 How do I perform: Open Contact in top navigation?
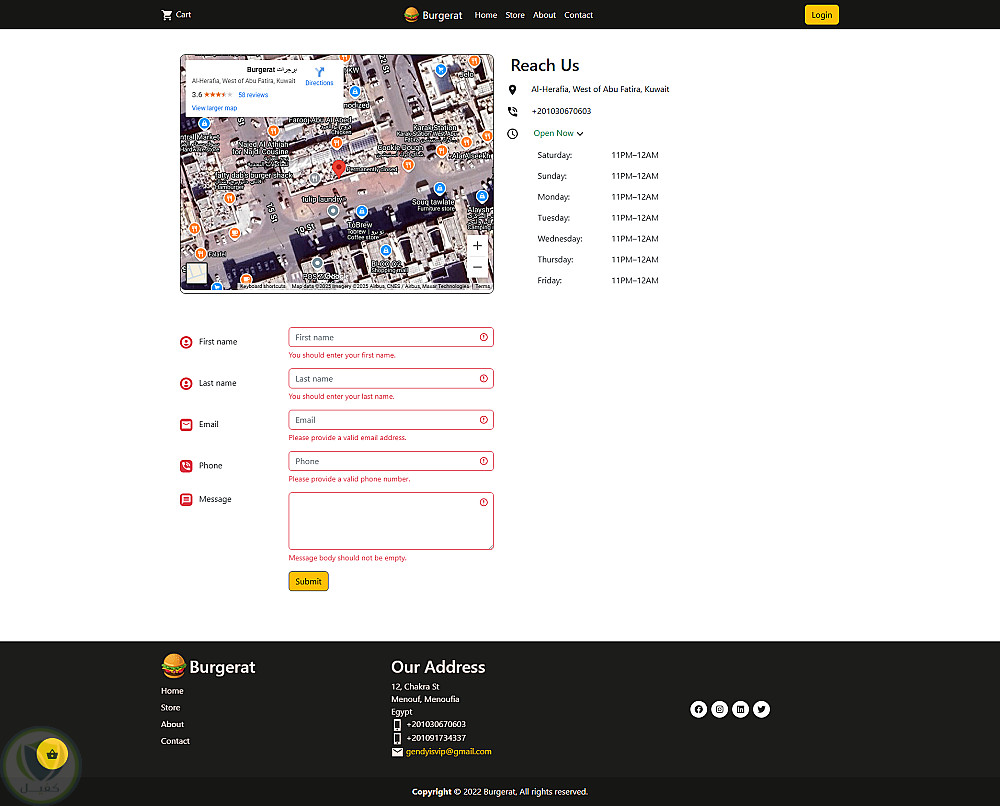[x=578, y=15]
